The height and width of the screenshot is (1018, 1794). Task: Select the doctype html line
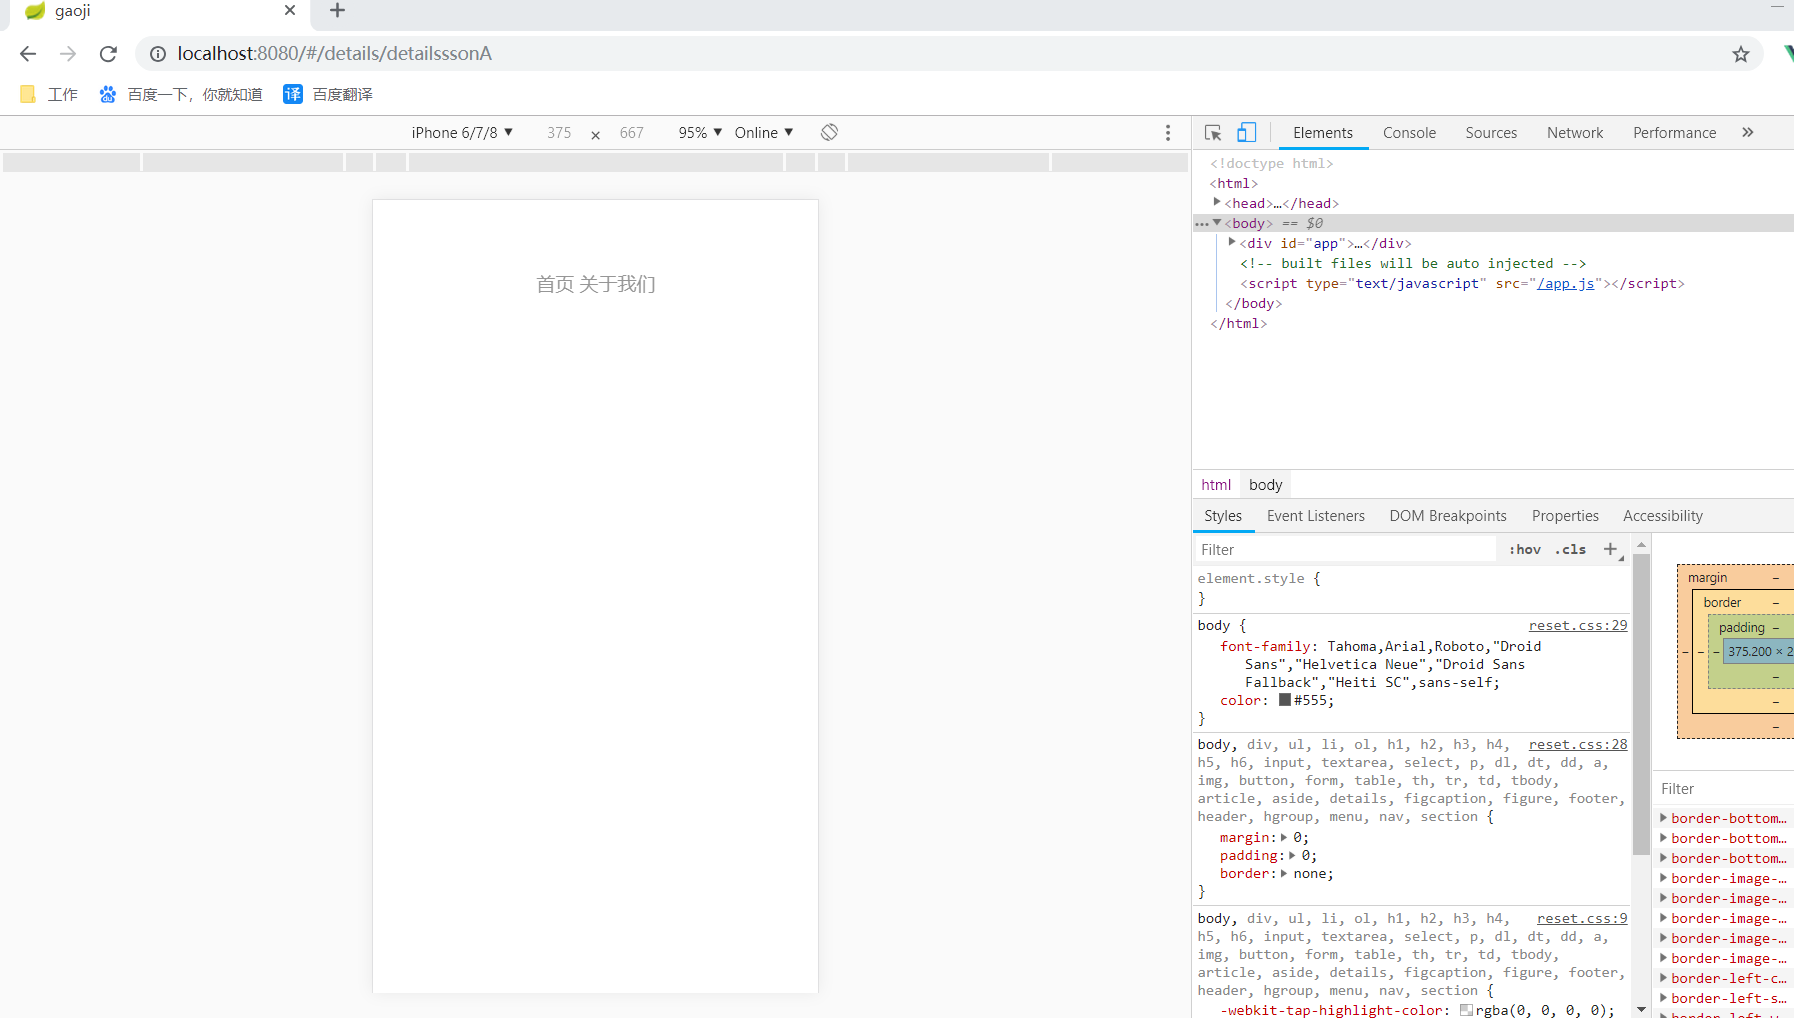1271,164
